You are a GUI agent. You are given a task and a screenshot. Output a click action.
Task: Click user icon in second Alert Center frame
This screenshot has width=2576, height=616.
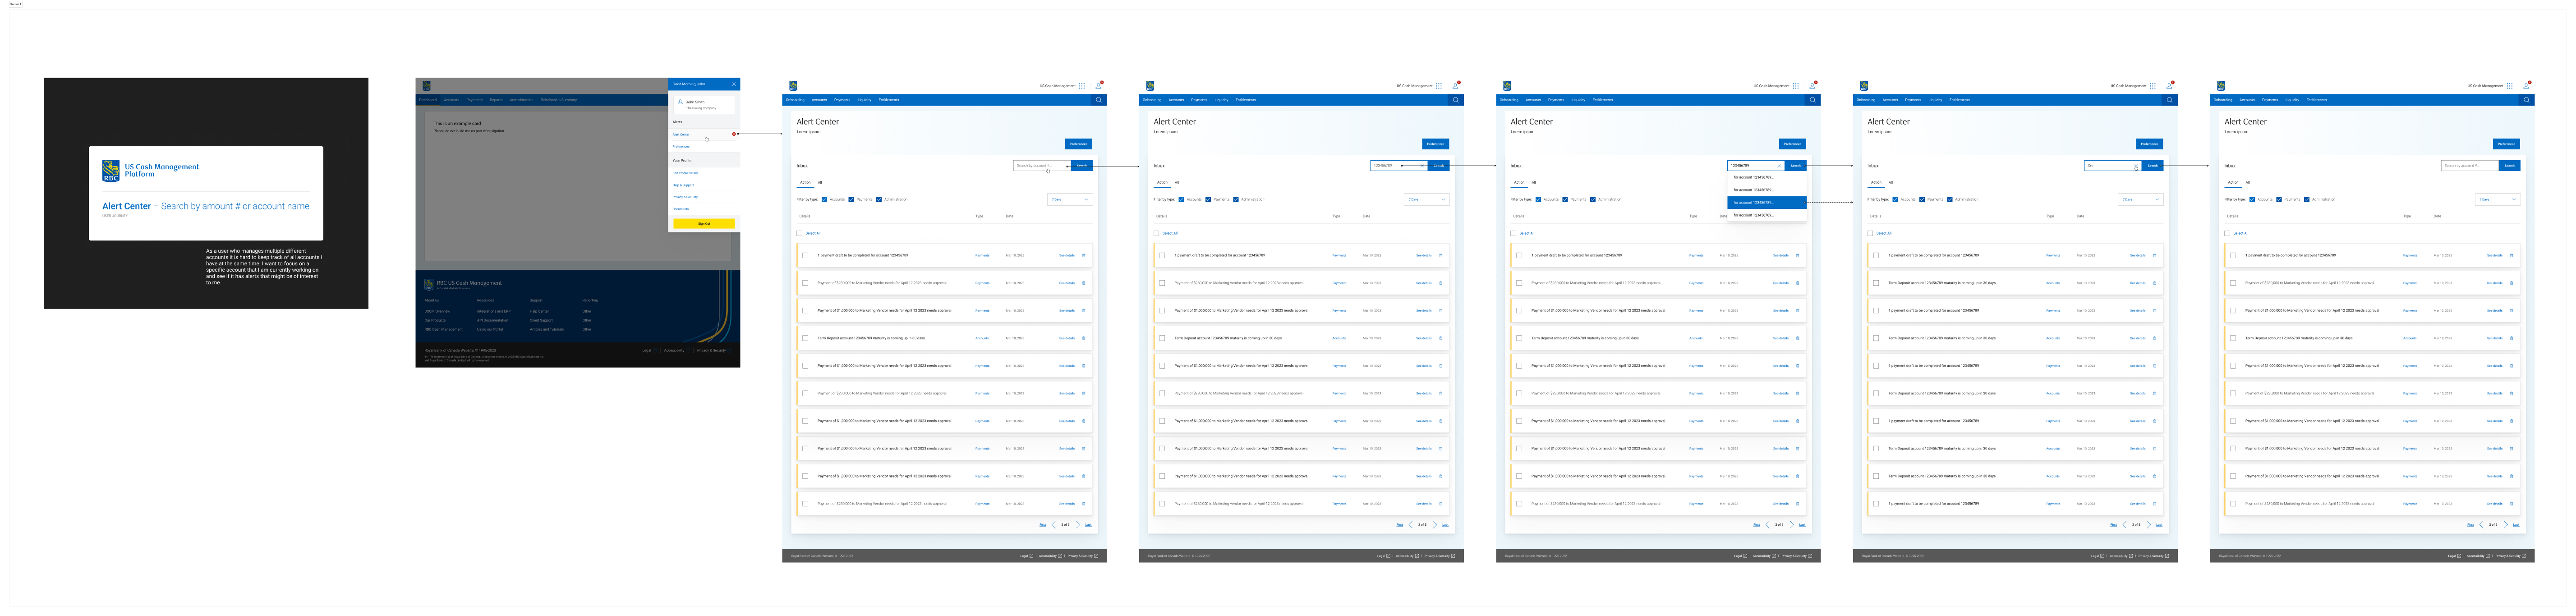click(1455, 86)
